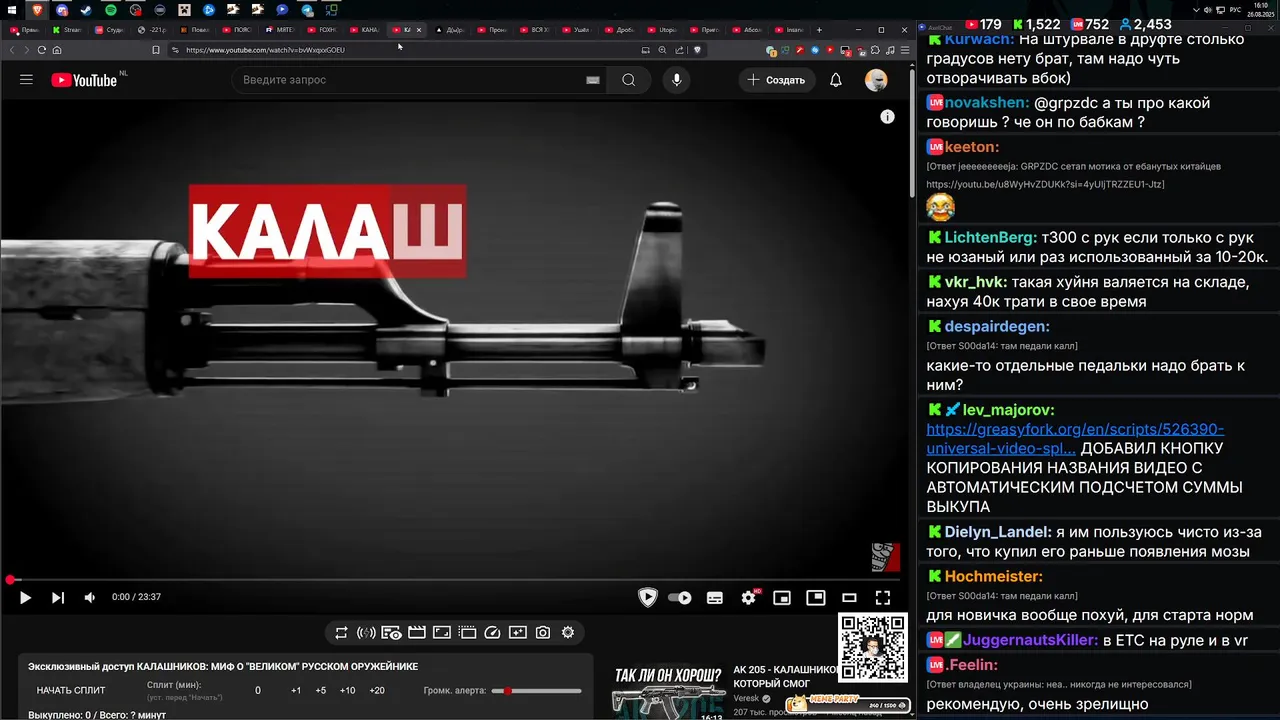Open Spotify from the taskbar
The width and height of the screenshot is (1280, 720).
tap(110, 10)
